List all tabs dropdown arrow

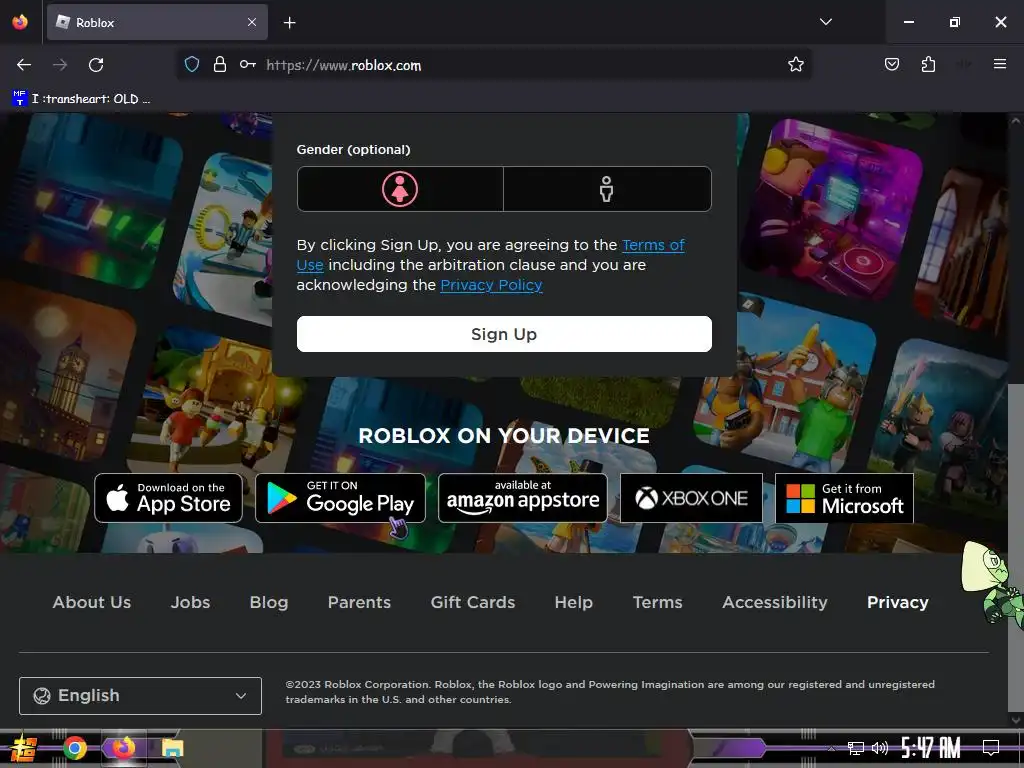825,22
